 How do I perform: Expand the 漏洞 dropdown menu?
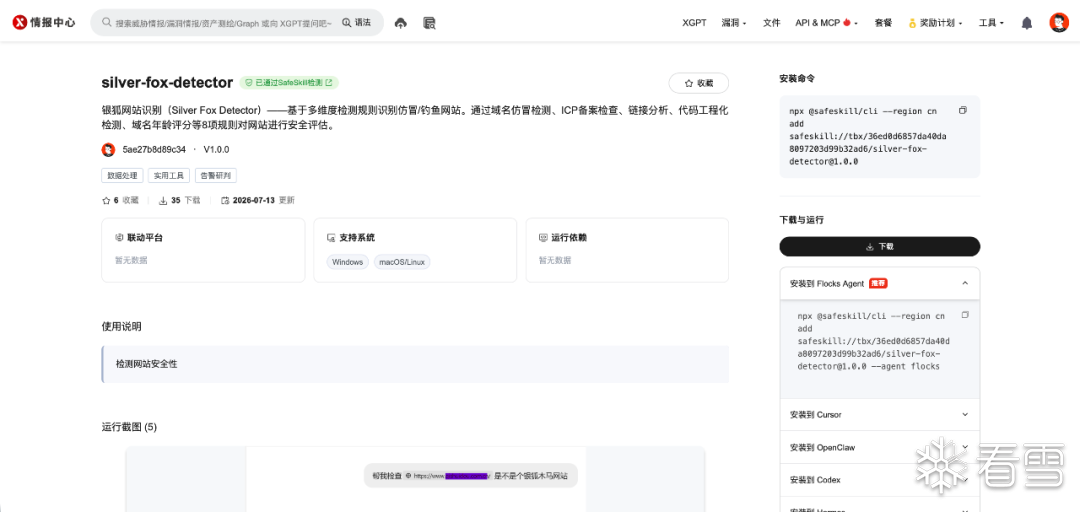click(x=734, y=23)
